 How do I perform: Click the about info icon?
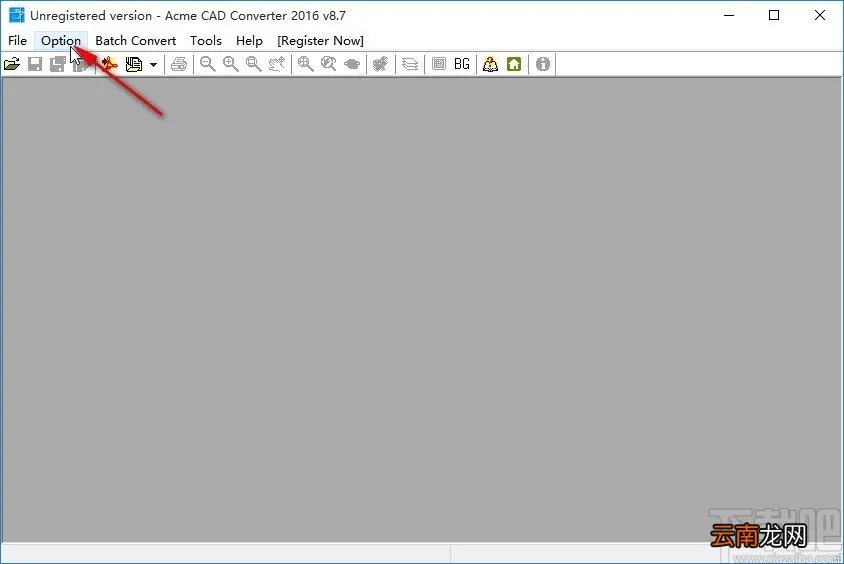(x=543, y=64)
